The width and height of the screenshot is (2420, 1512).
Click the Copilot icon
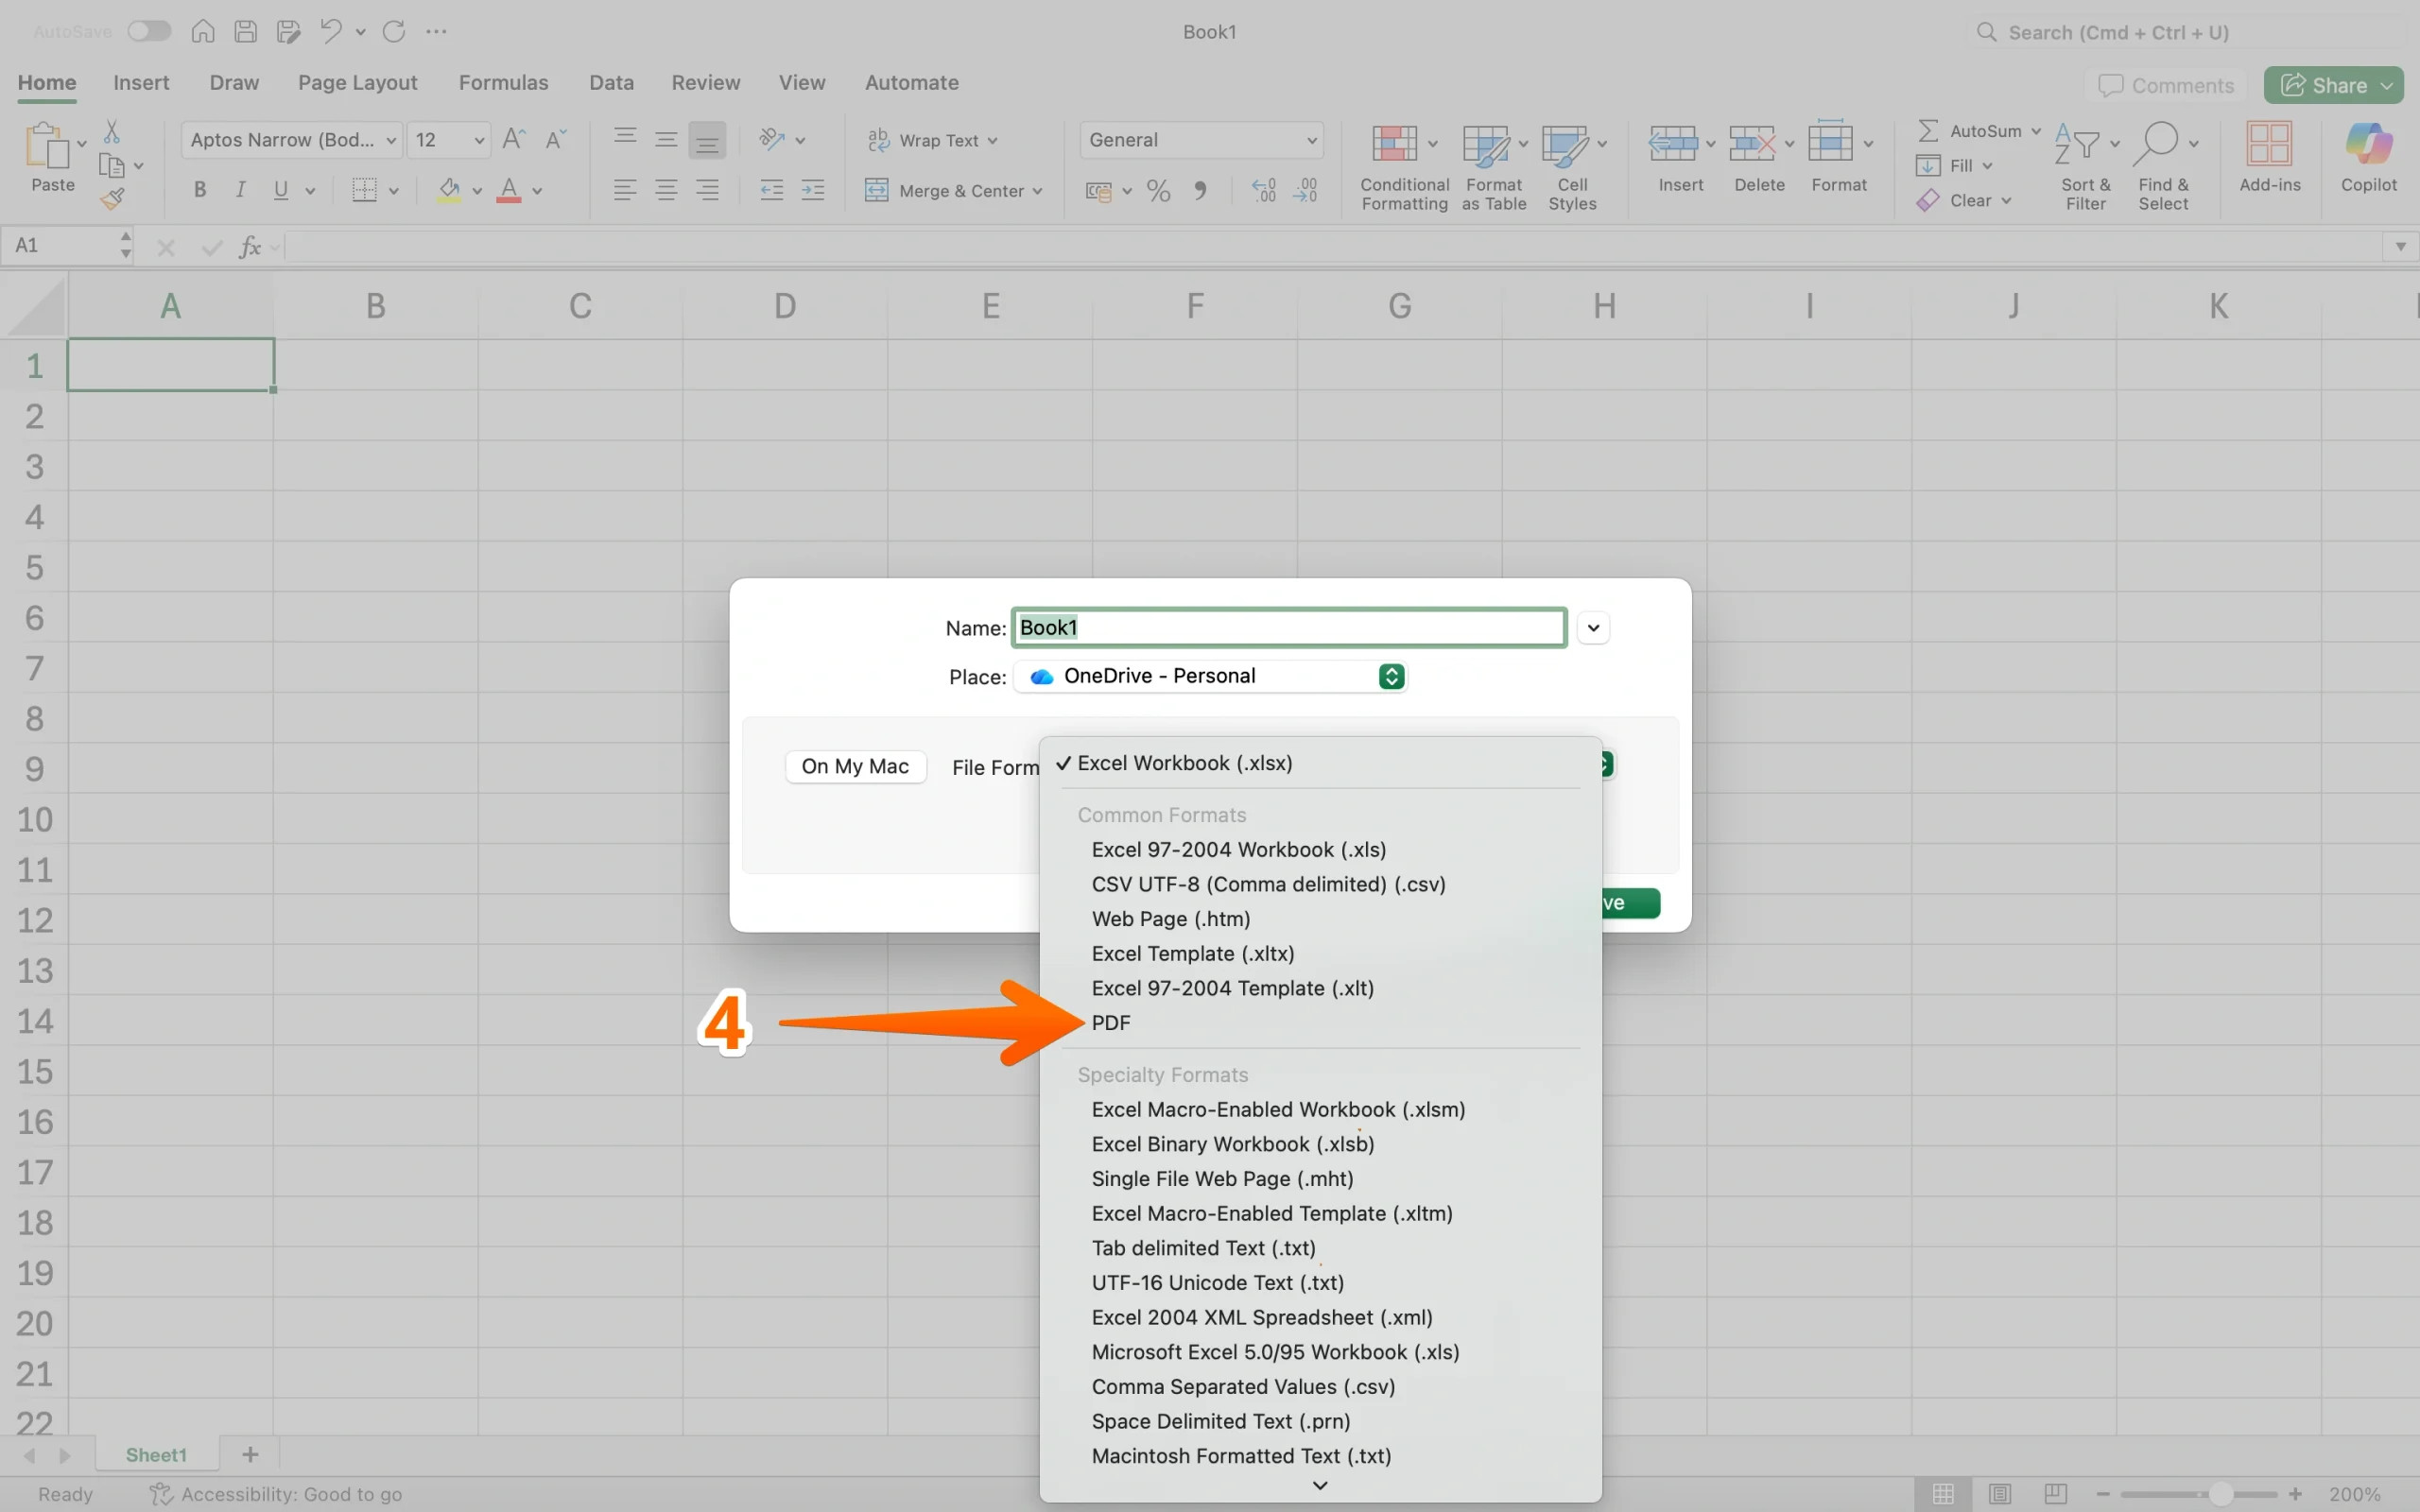2368,144
